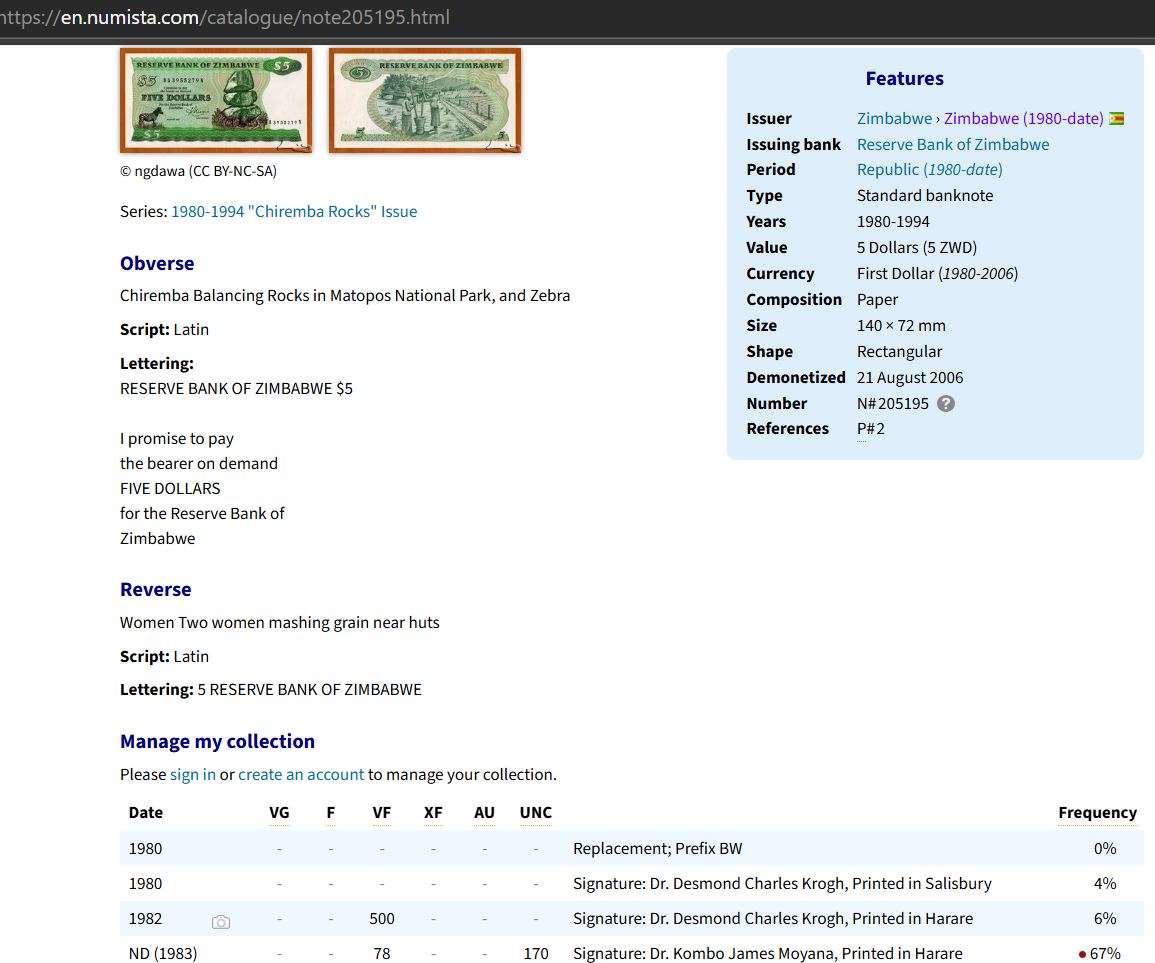Follow the Republic (1980-date) period link
Image resolution: width=1155 pixels, height=963 pixels.
pos(929,170)
